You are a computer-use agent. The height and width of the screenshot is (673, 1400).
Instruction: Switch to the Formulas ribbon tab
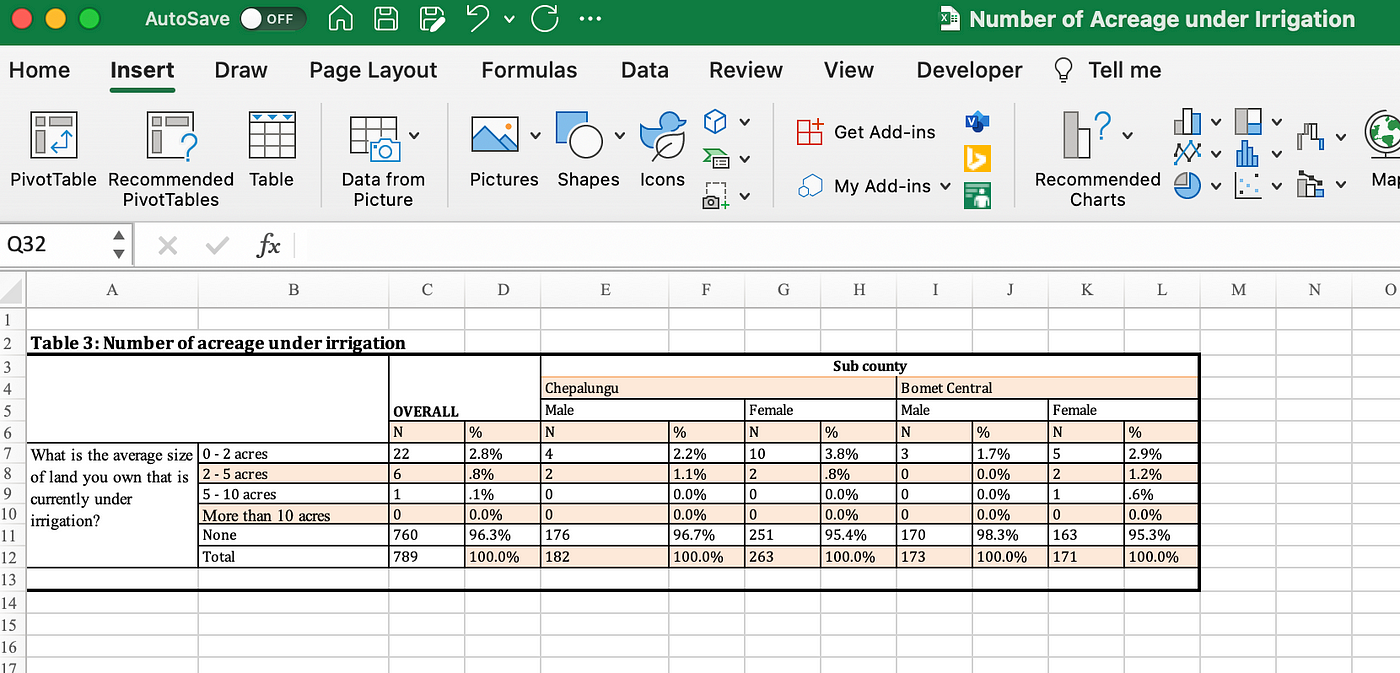pos(529,70)
